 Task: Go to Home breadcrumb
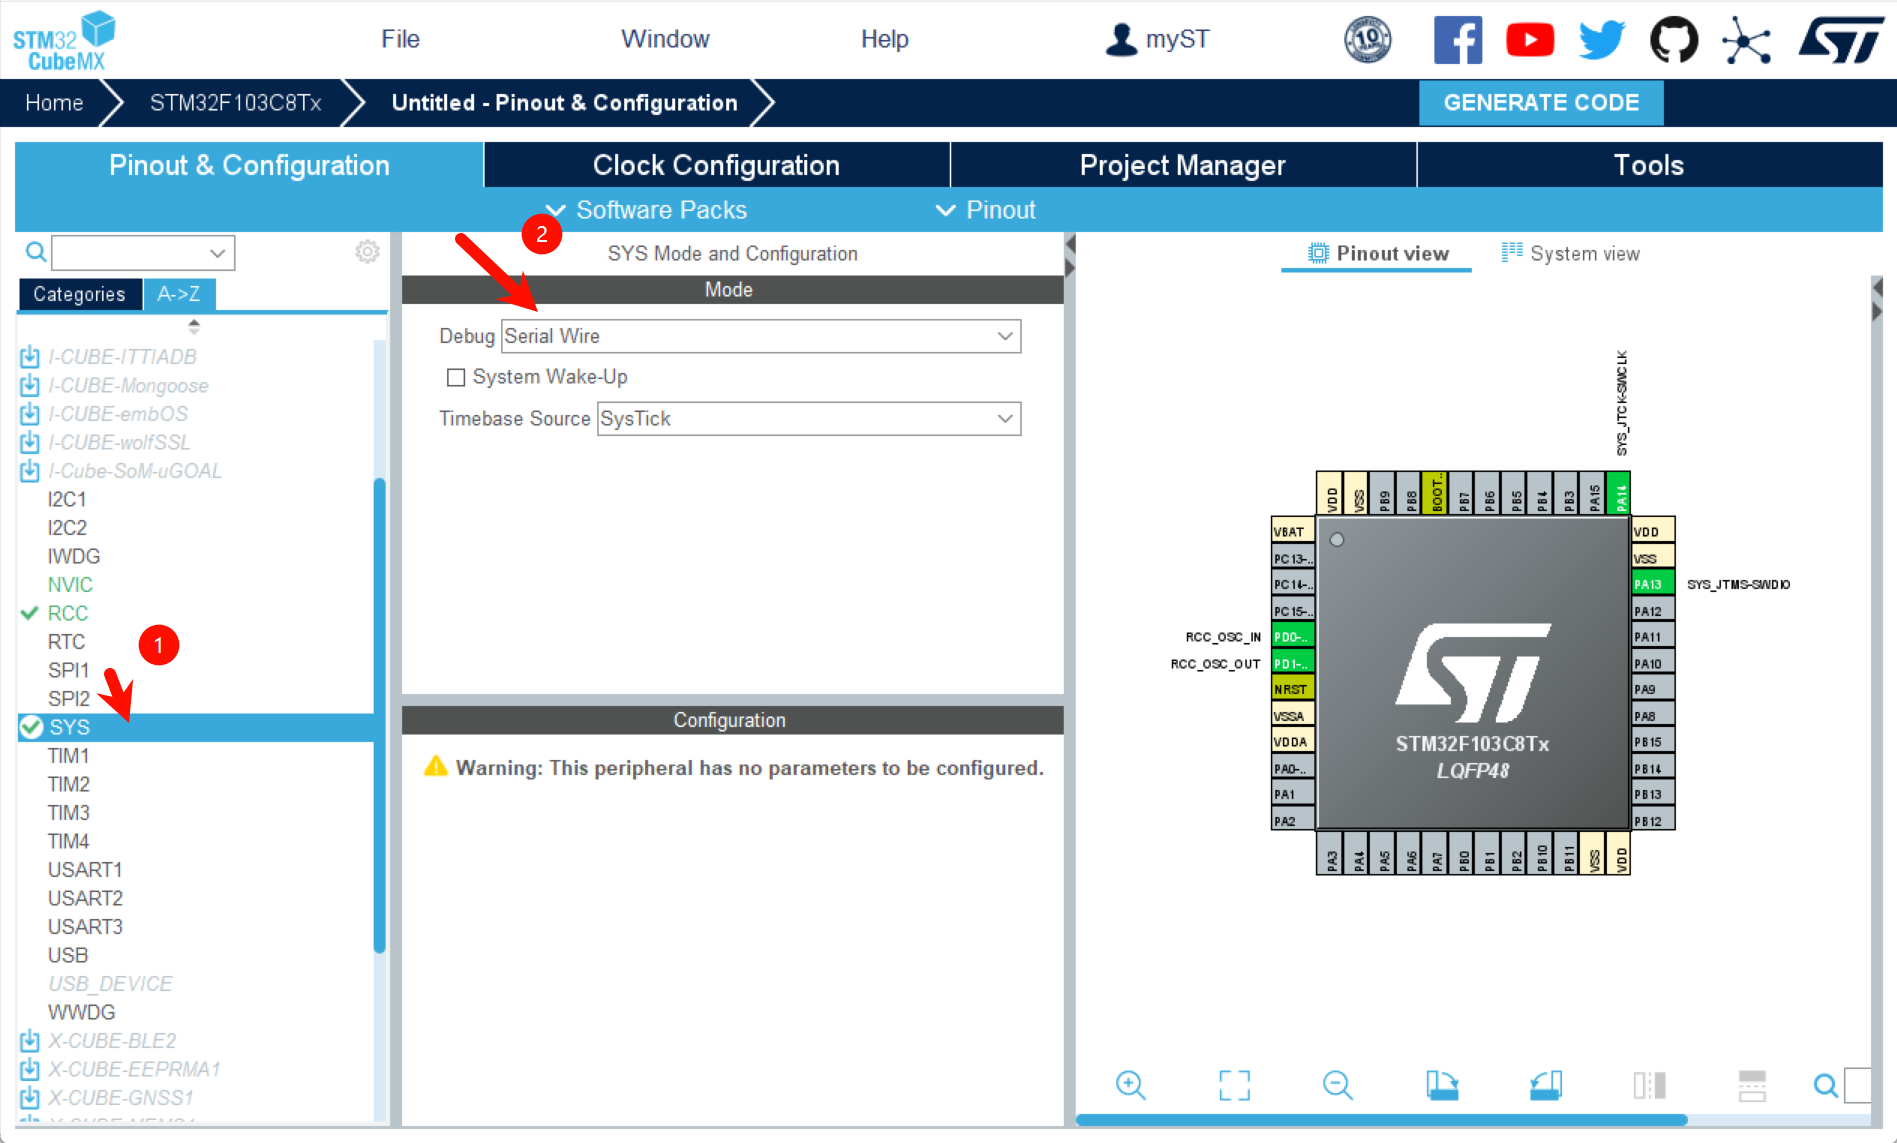pos(54,103)
